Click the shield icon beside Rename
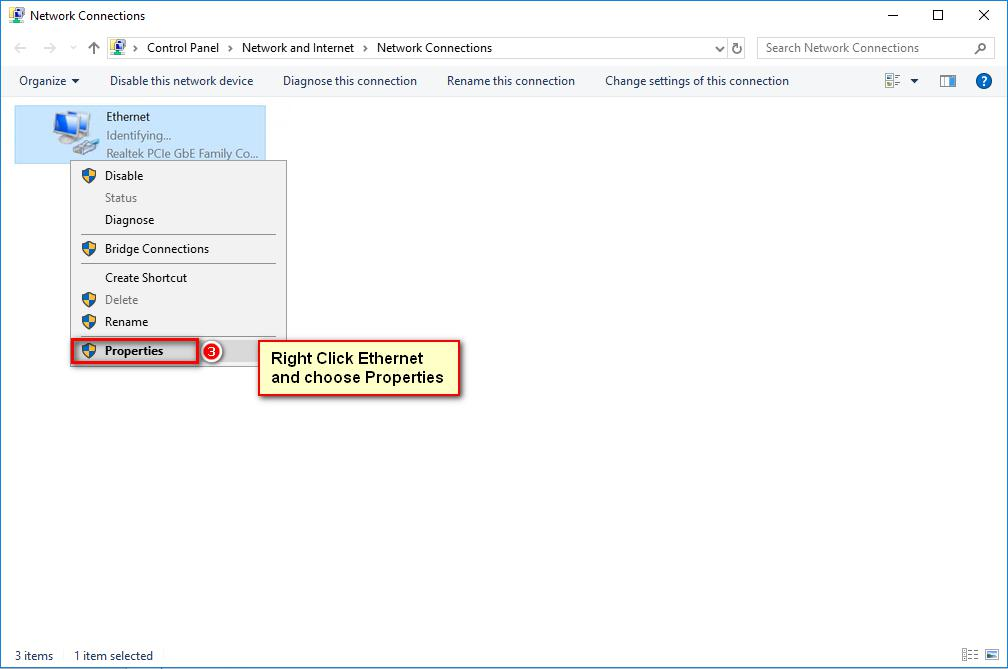The image size is (1008, 669). (x=89, y=321)
